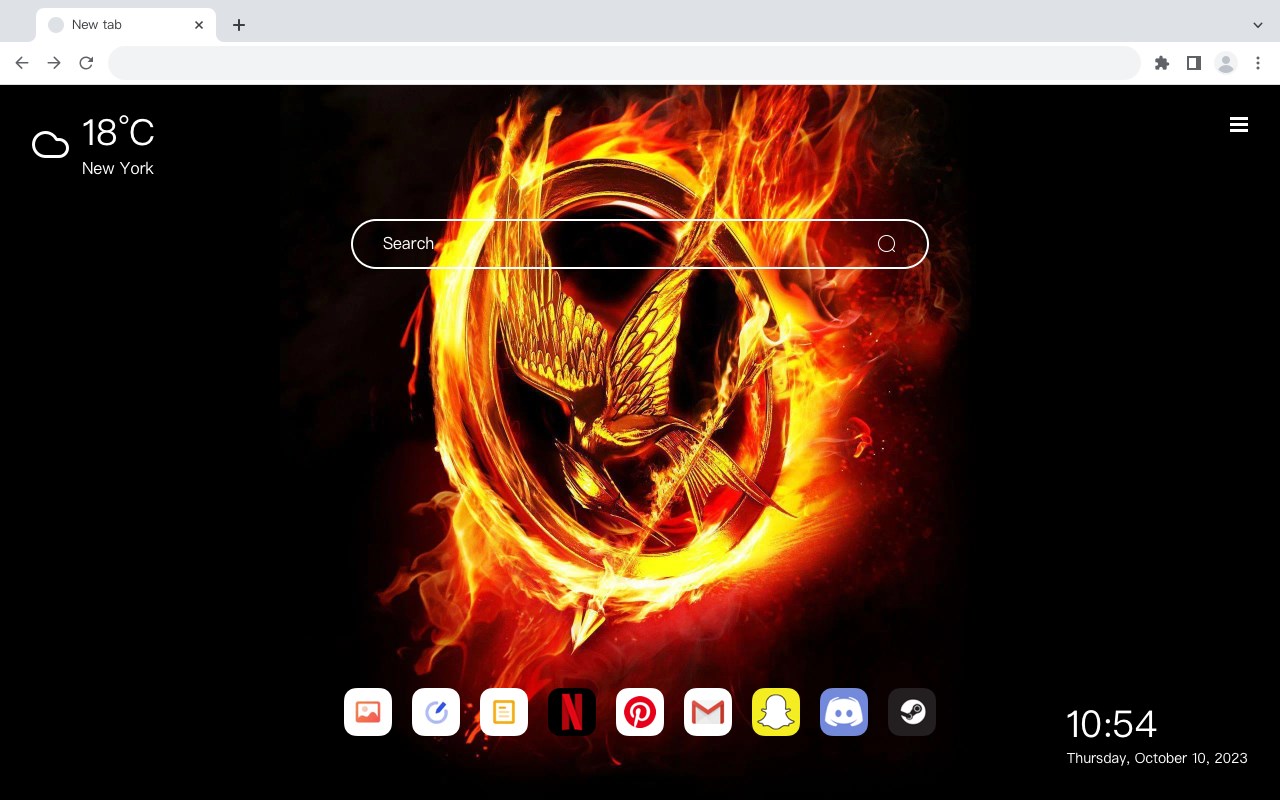This screenshot has width=1280, height=800.
Task: Click the search magnifier icon
Action: (886, 244)
